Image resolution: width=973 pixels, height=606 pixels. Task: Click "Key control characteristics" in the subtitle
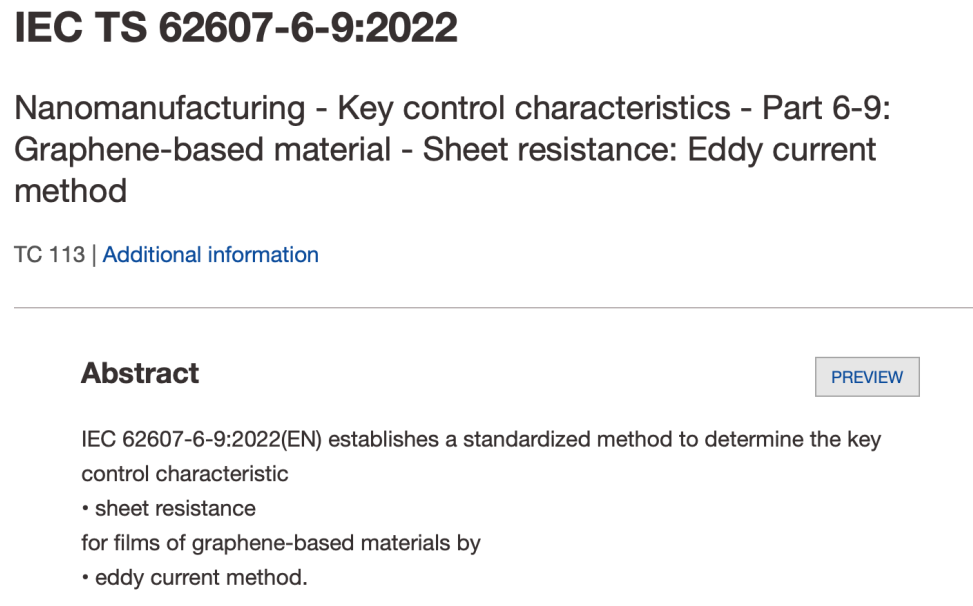pos(533,108)
